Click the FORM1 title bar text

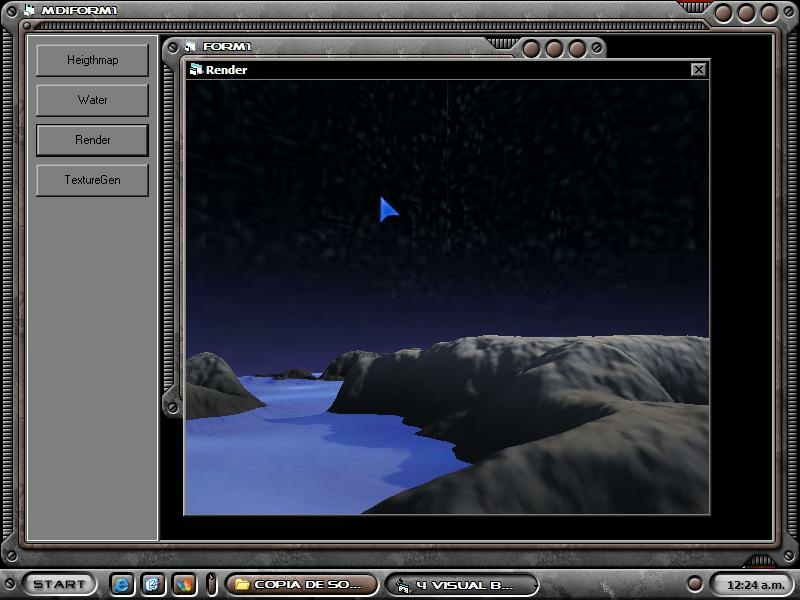coord(227,46)
